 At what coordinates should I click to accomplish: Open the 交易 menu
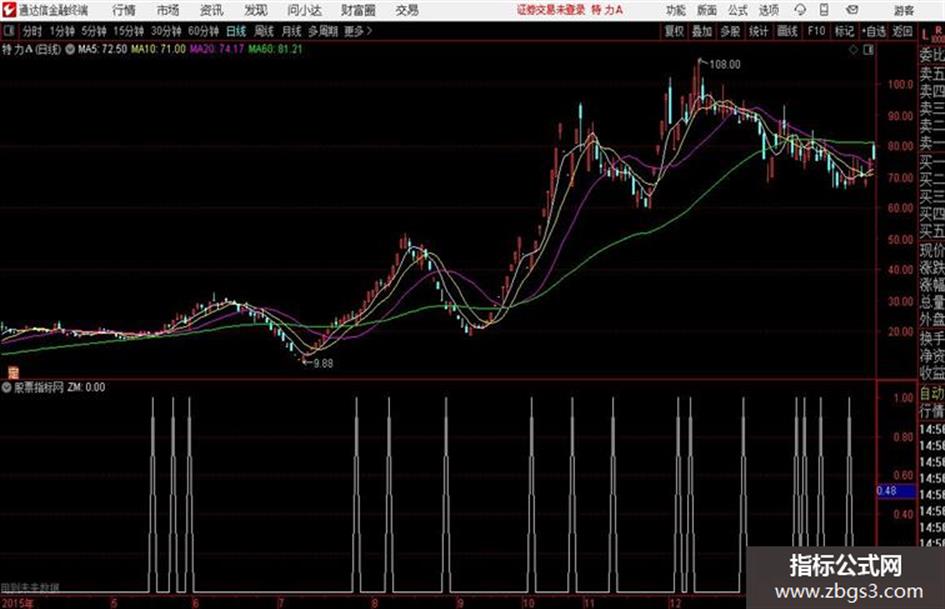coord(407,10)
